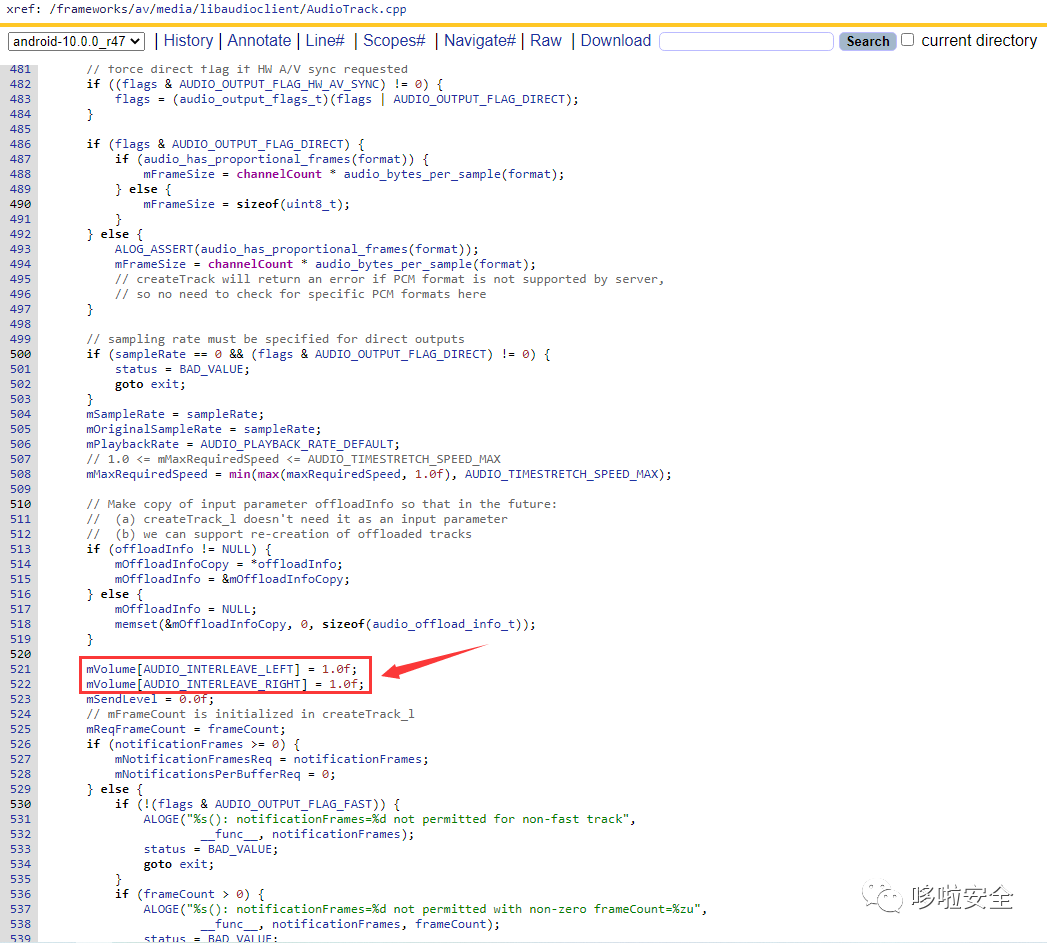Open the Navigate# link
Image resolution: width=1047 pixels, height=943 pixels.
coord(479,41)
